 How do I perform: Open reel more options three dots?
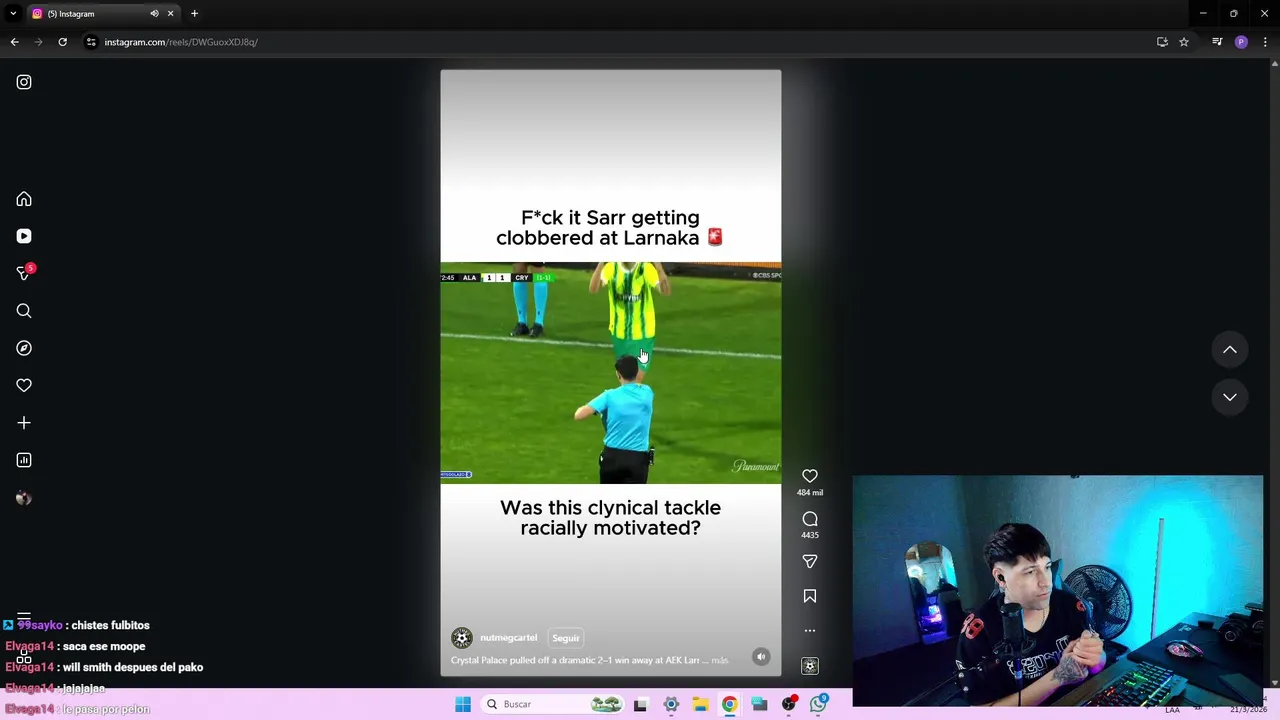tap(810, 631)
